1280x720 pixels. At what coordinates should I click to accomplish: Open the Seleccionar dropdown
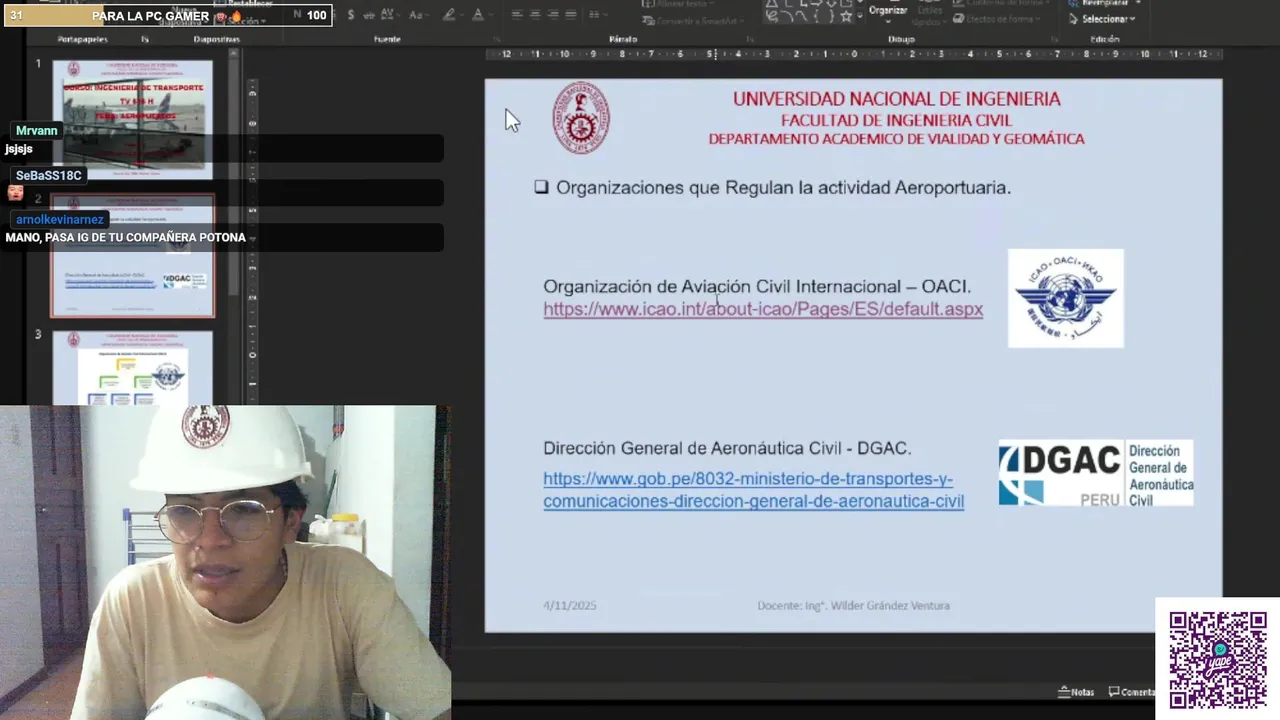click(1102, 19)
